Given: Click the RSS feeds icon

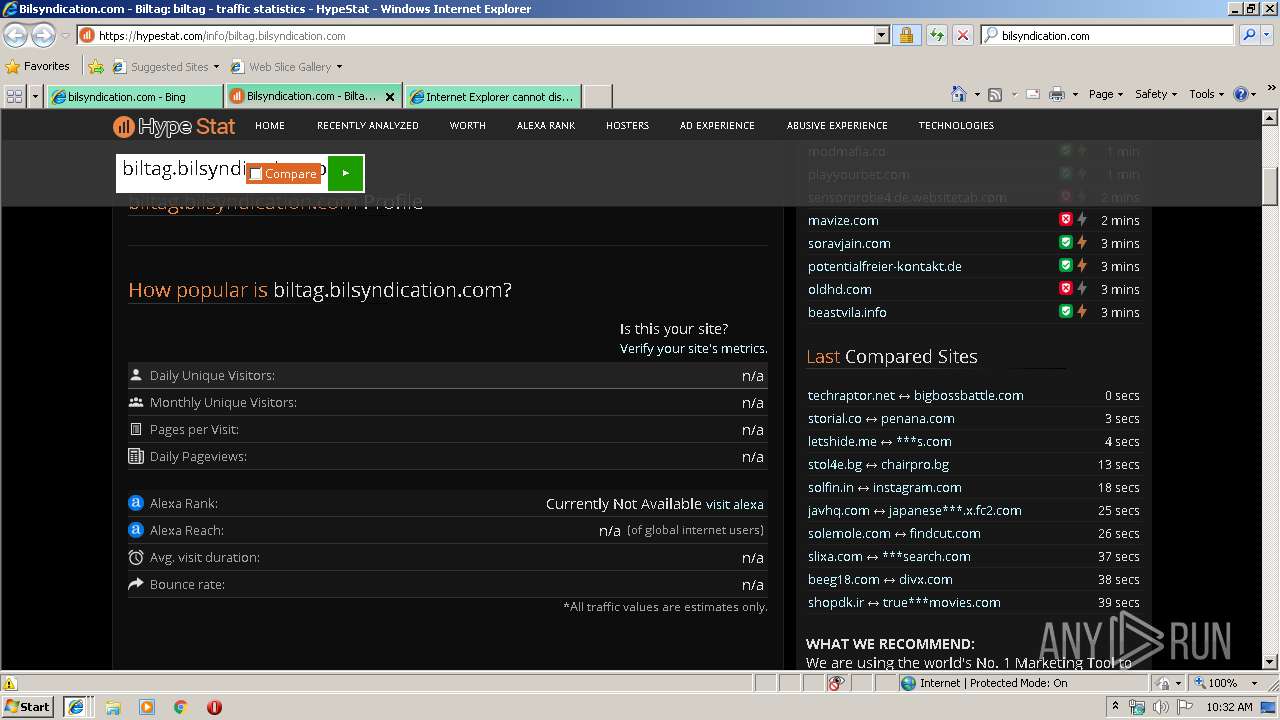Looking at the screenshot, I should pos(995,94).
